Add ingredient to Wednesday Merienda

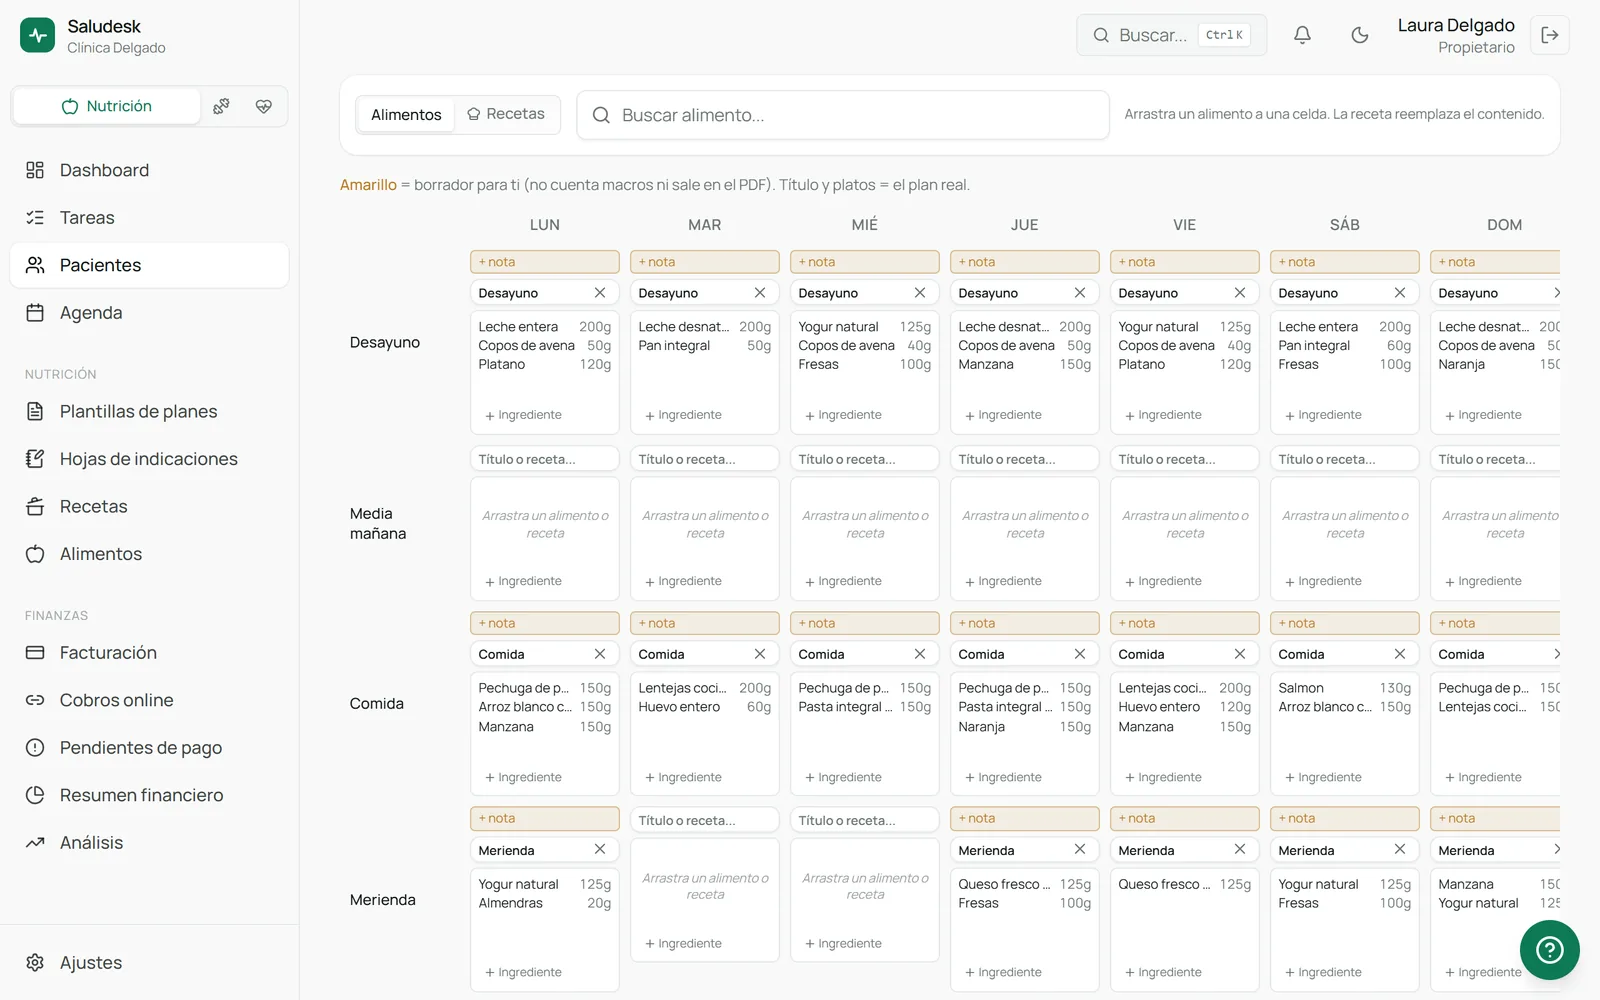pyautogui.click(x=843, y=943)
